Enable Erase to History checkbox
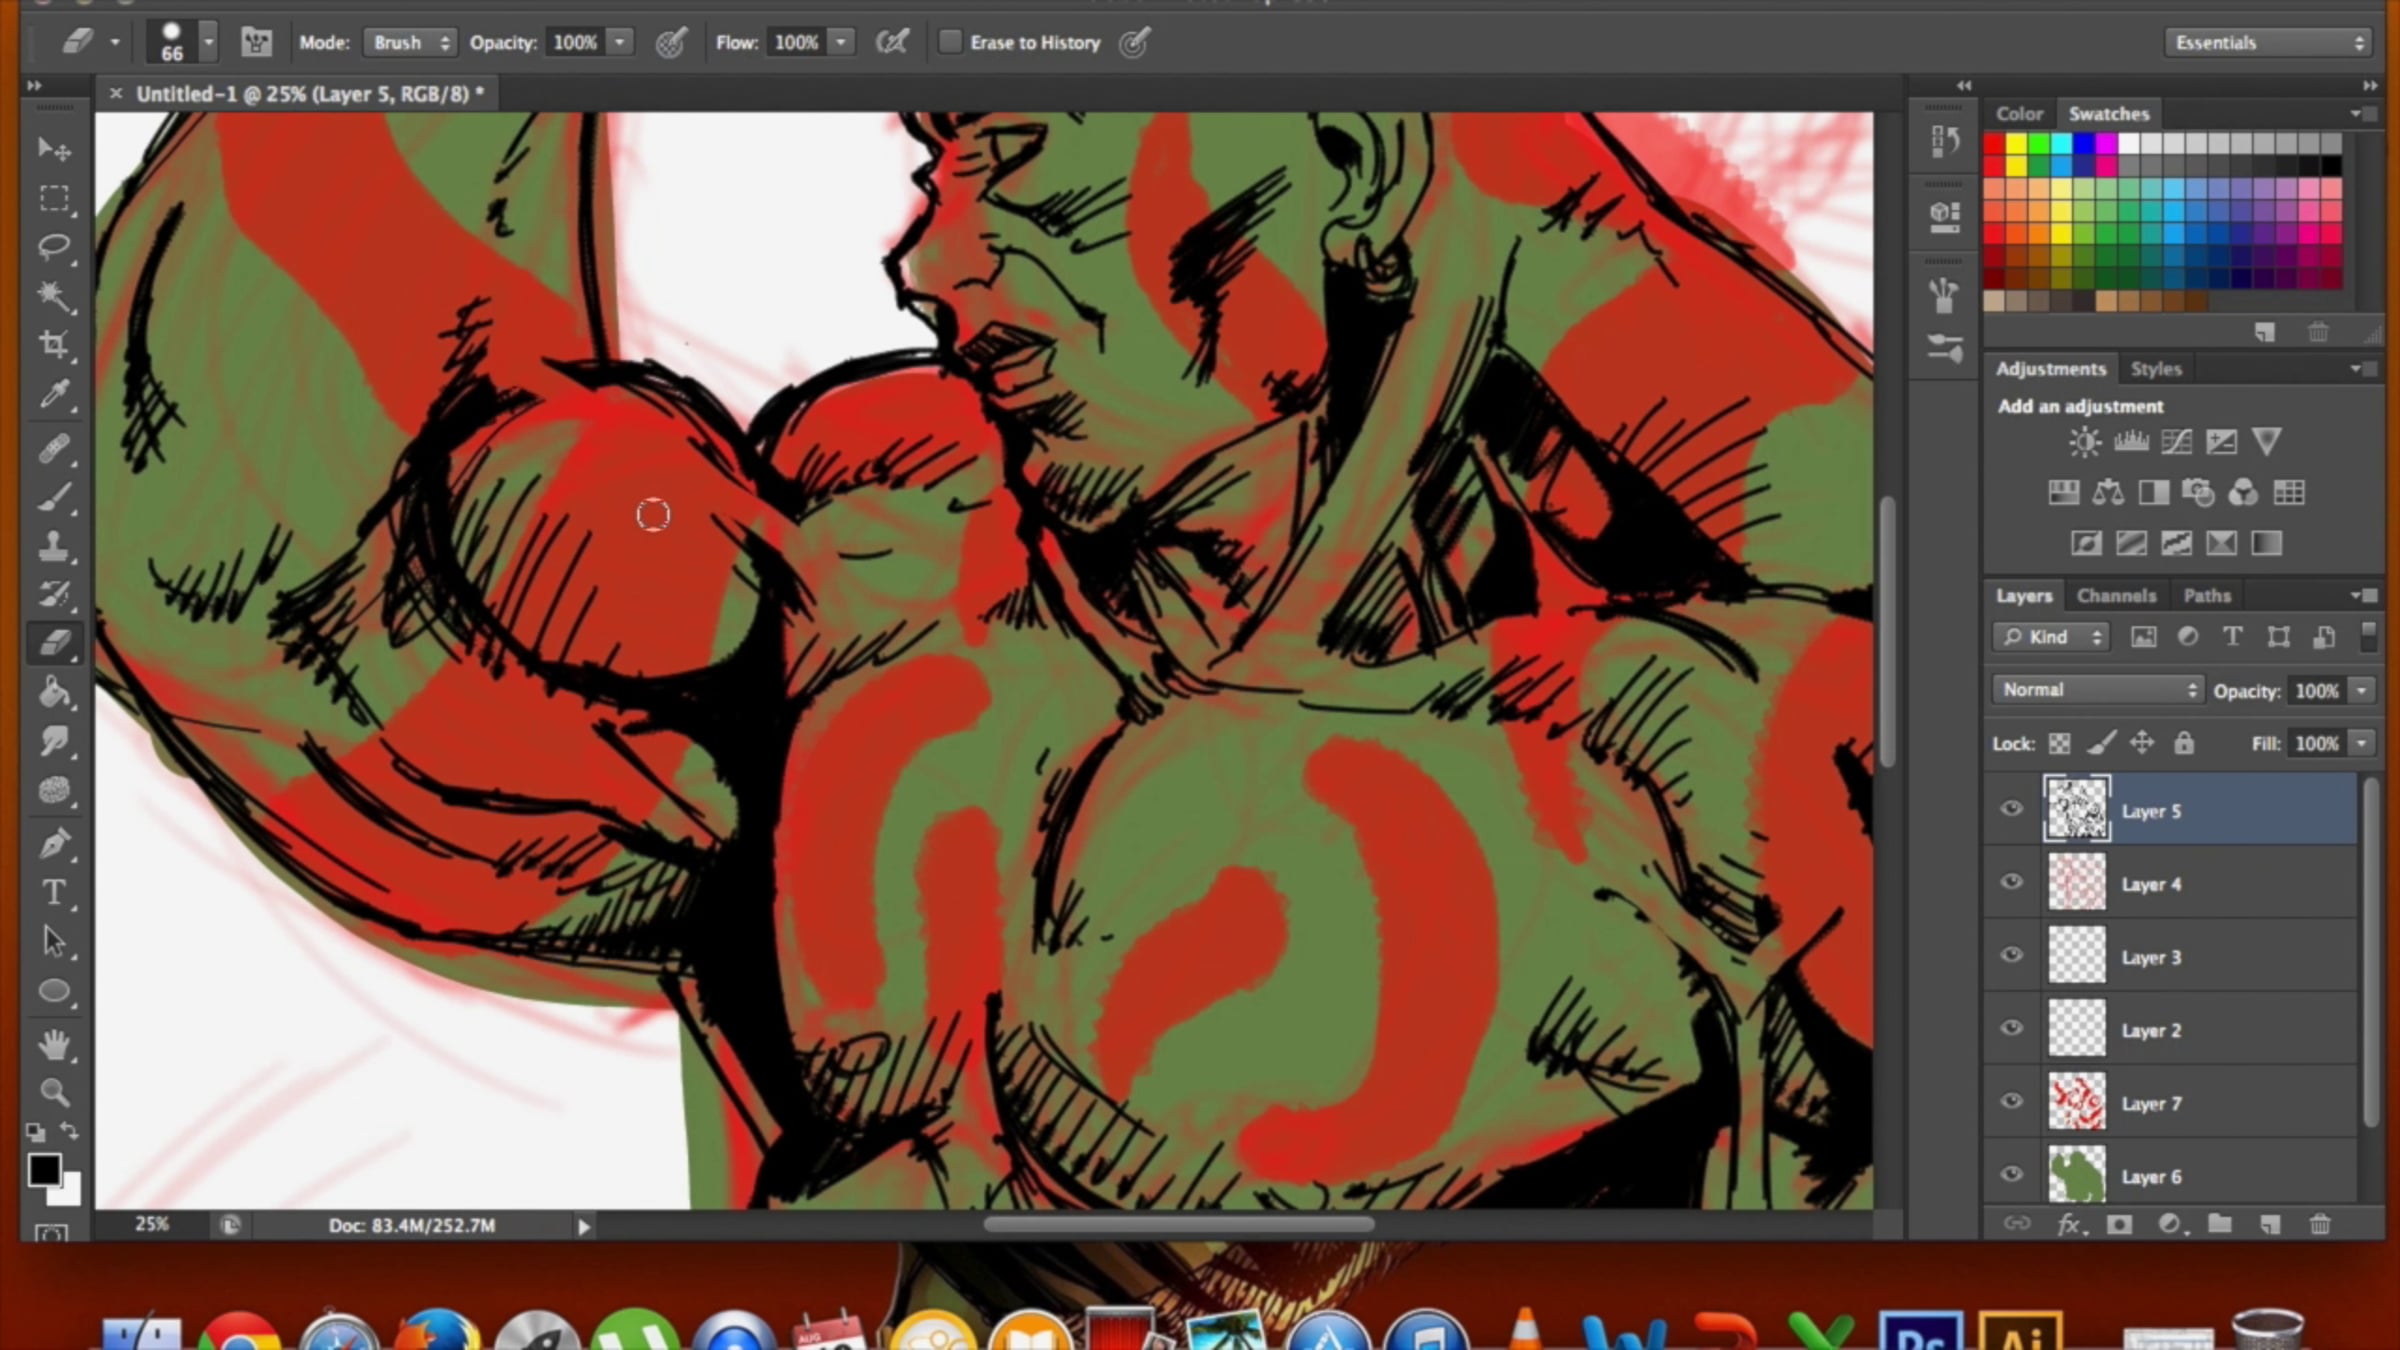This screenshot has width=2400, height=1350. [950, 42]
